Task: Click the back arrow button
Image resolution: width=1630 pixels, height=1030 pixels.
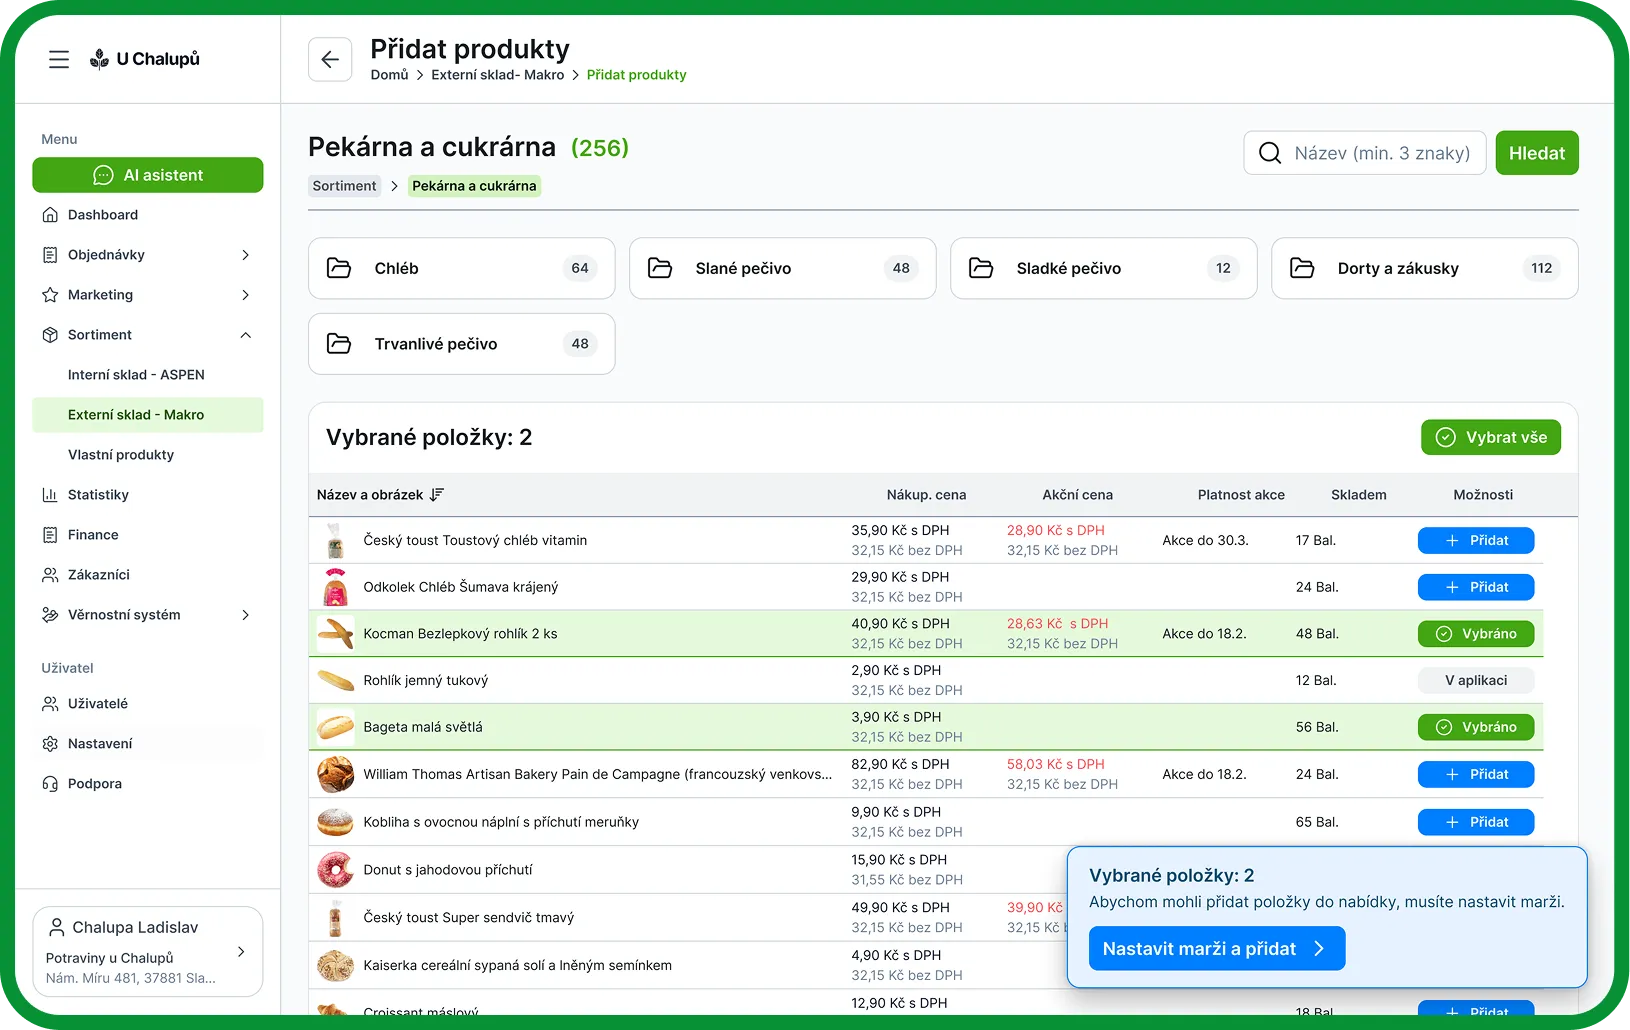Action: point(330,60)
